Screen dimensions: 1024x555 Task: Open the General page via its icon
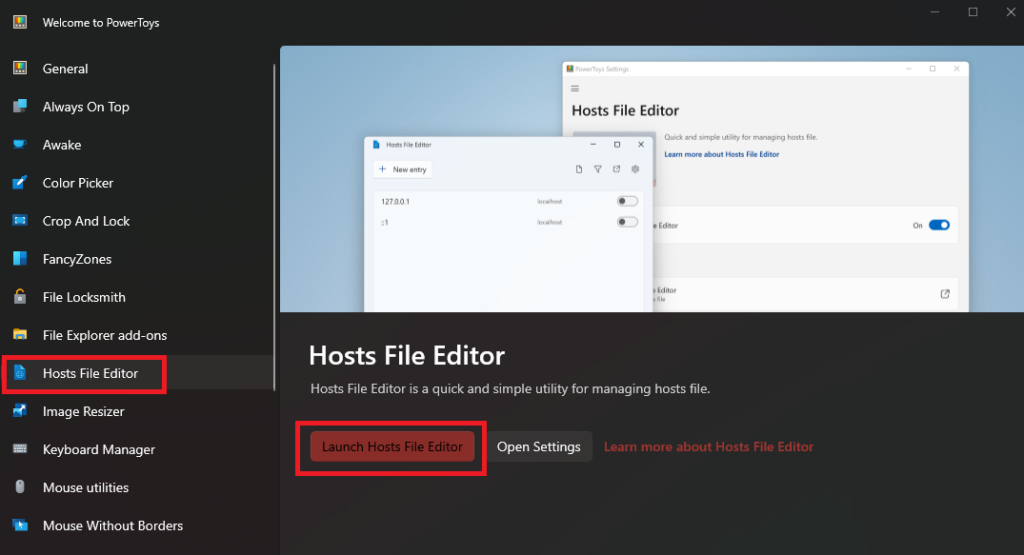[20, 68]
